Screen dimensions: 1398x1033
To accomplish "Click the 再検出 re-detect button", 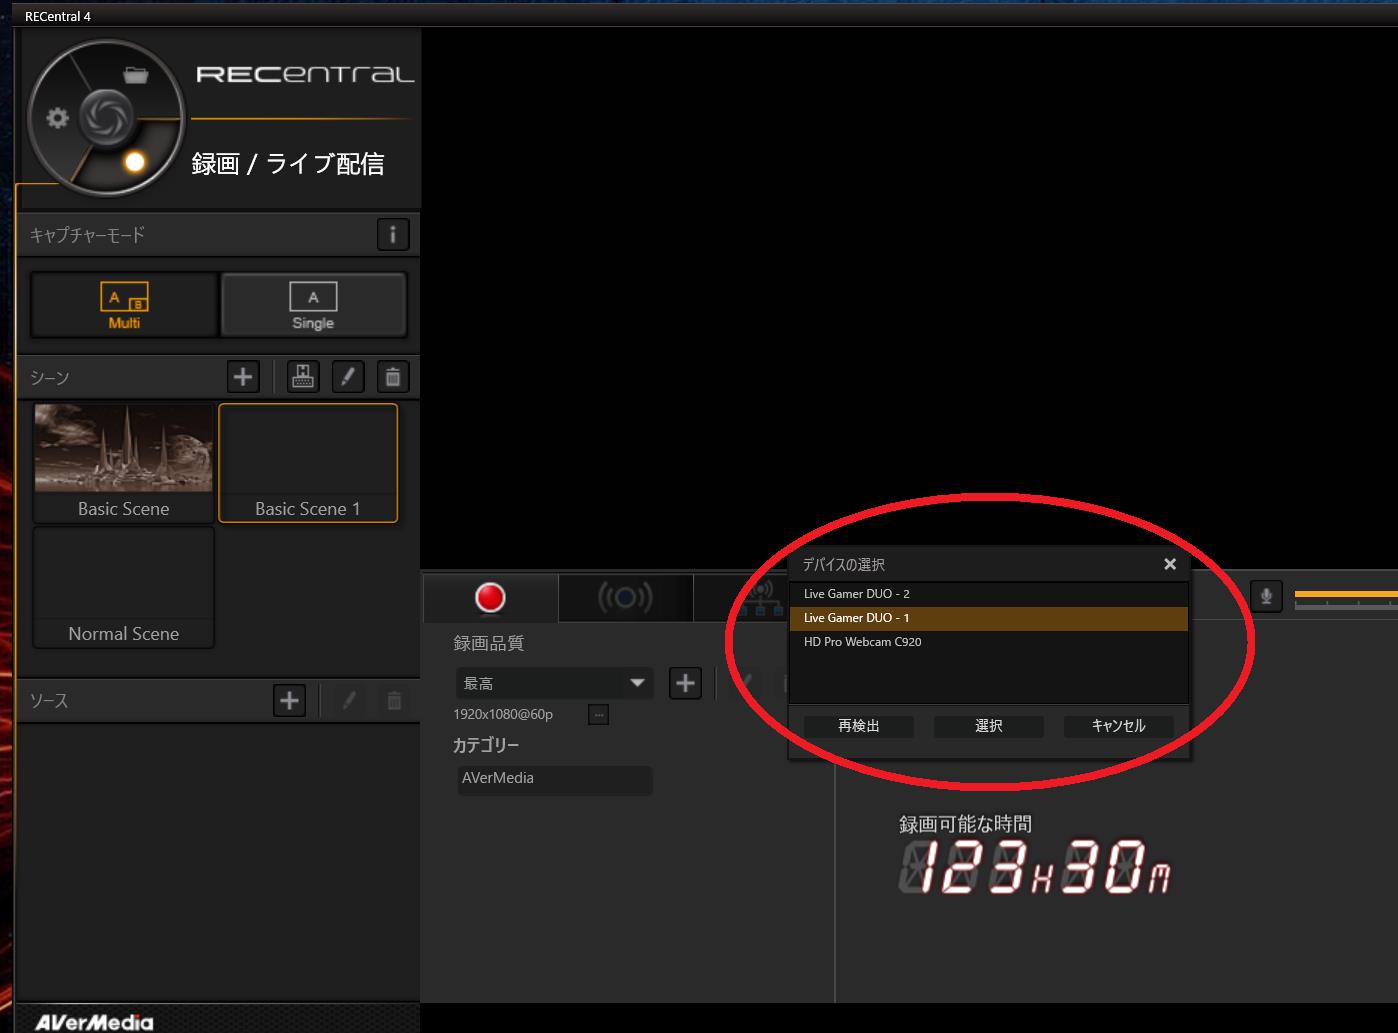I will click(859, 726).
